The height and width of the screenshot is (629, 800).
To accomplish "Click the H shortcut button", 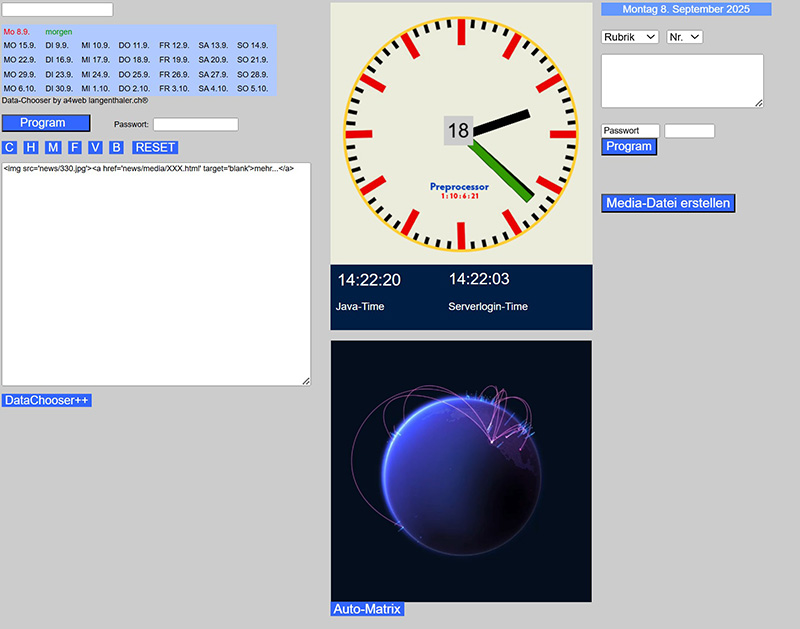I will pyautogui.click(x=31, y=147).
